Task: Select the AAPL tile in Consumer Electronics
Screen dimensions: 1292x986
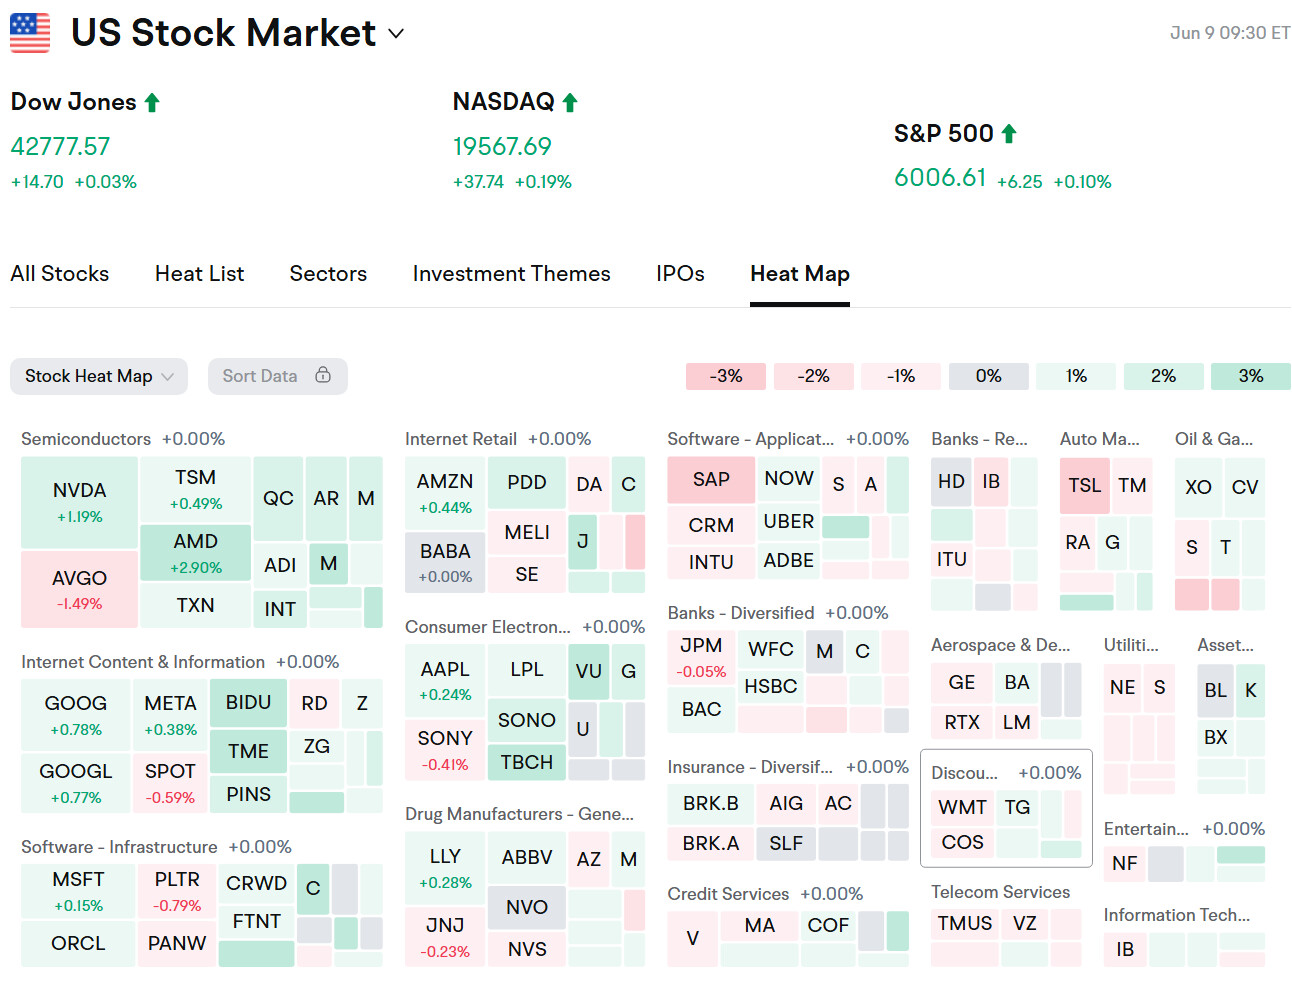Action: pyautogui.click(x=445, y=680)
